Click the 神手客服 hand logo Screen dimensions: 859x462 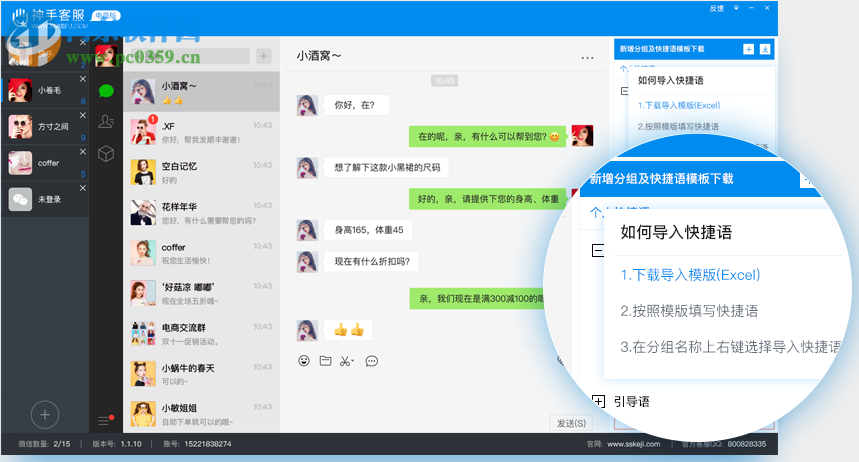coord(20,16)
